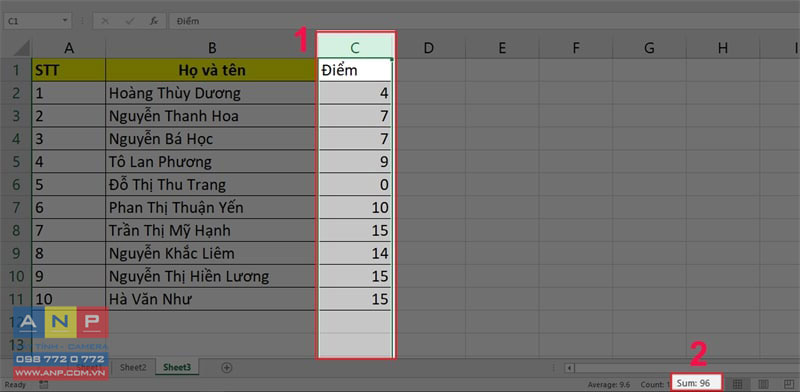The height and width of the screenshot is (392, 800).
Task: Click the Average: 9.6 status bar value
Action: tap(609, 384)
